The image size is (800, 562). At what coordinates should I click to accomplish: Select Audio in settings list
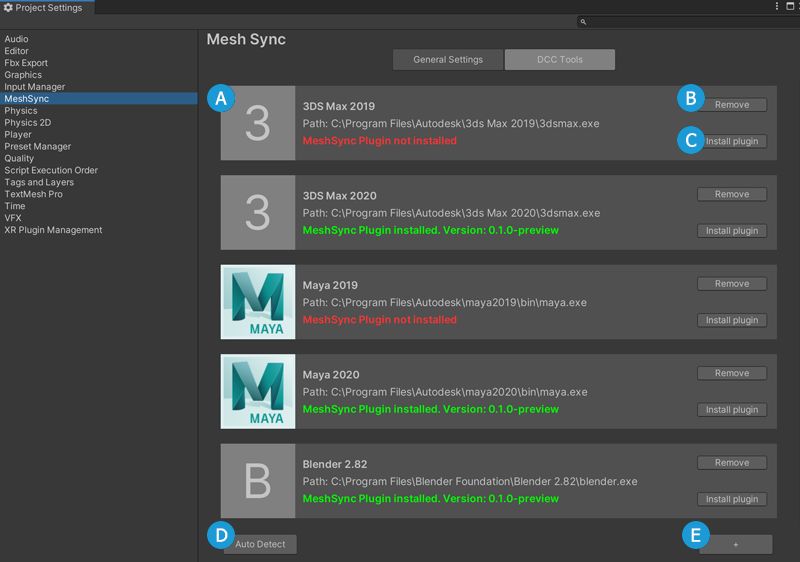pyautogui.click(x=98, y=39)
